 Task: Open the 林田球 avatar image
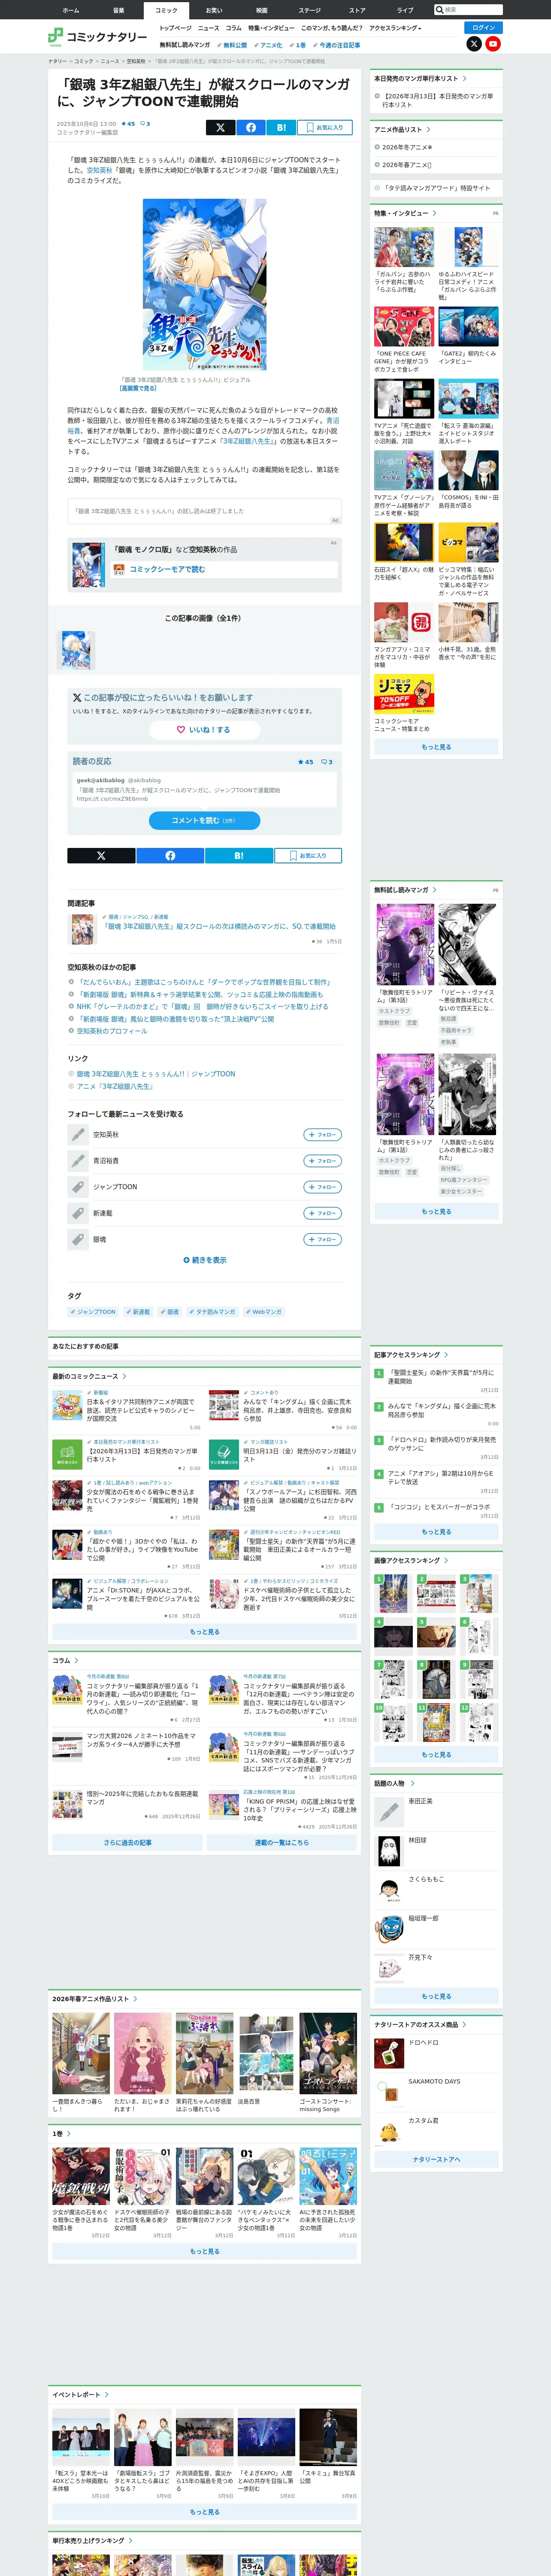click(388, 1850)
